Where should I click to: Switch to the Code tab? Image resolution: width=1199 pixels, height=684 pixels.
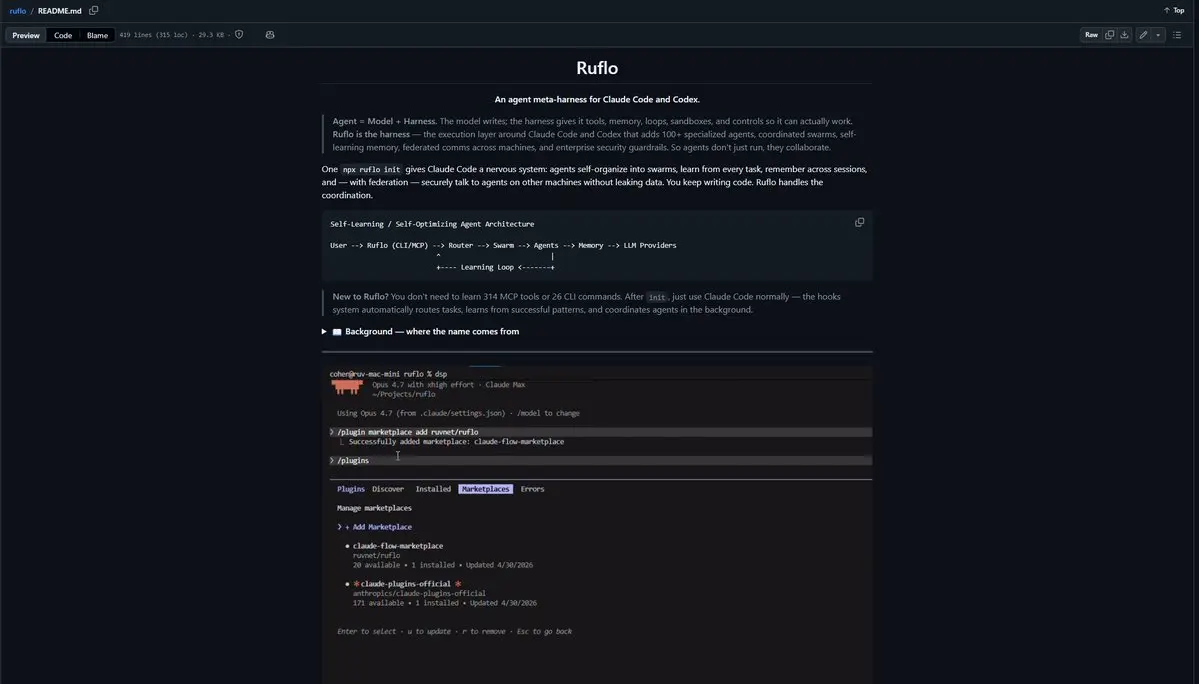[x=63, y=35]
